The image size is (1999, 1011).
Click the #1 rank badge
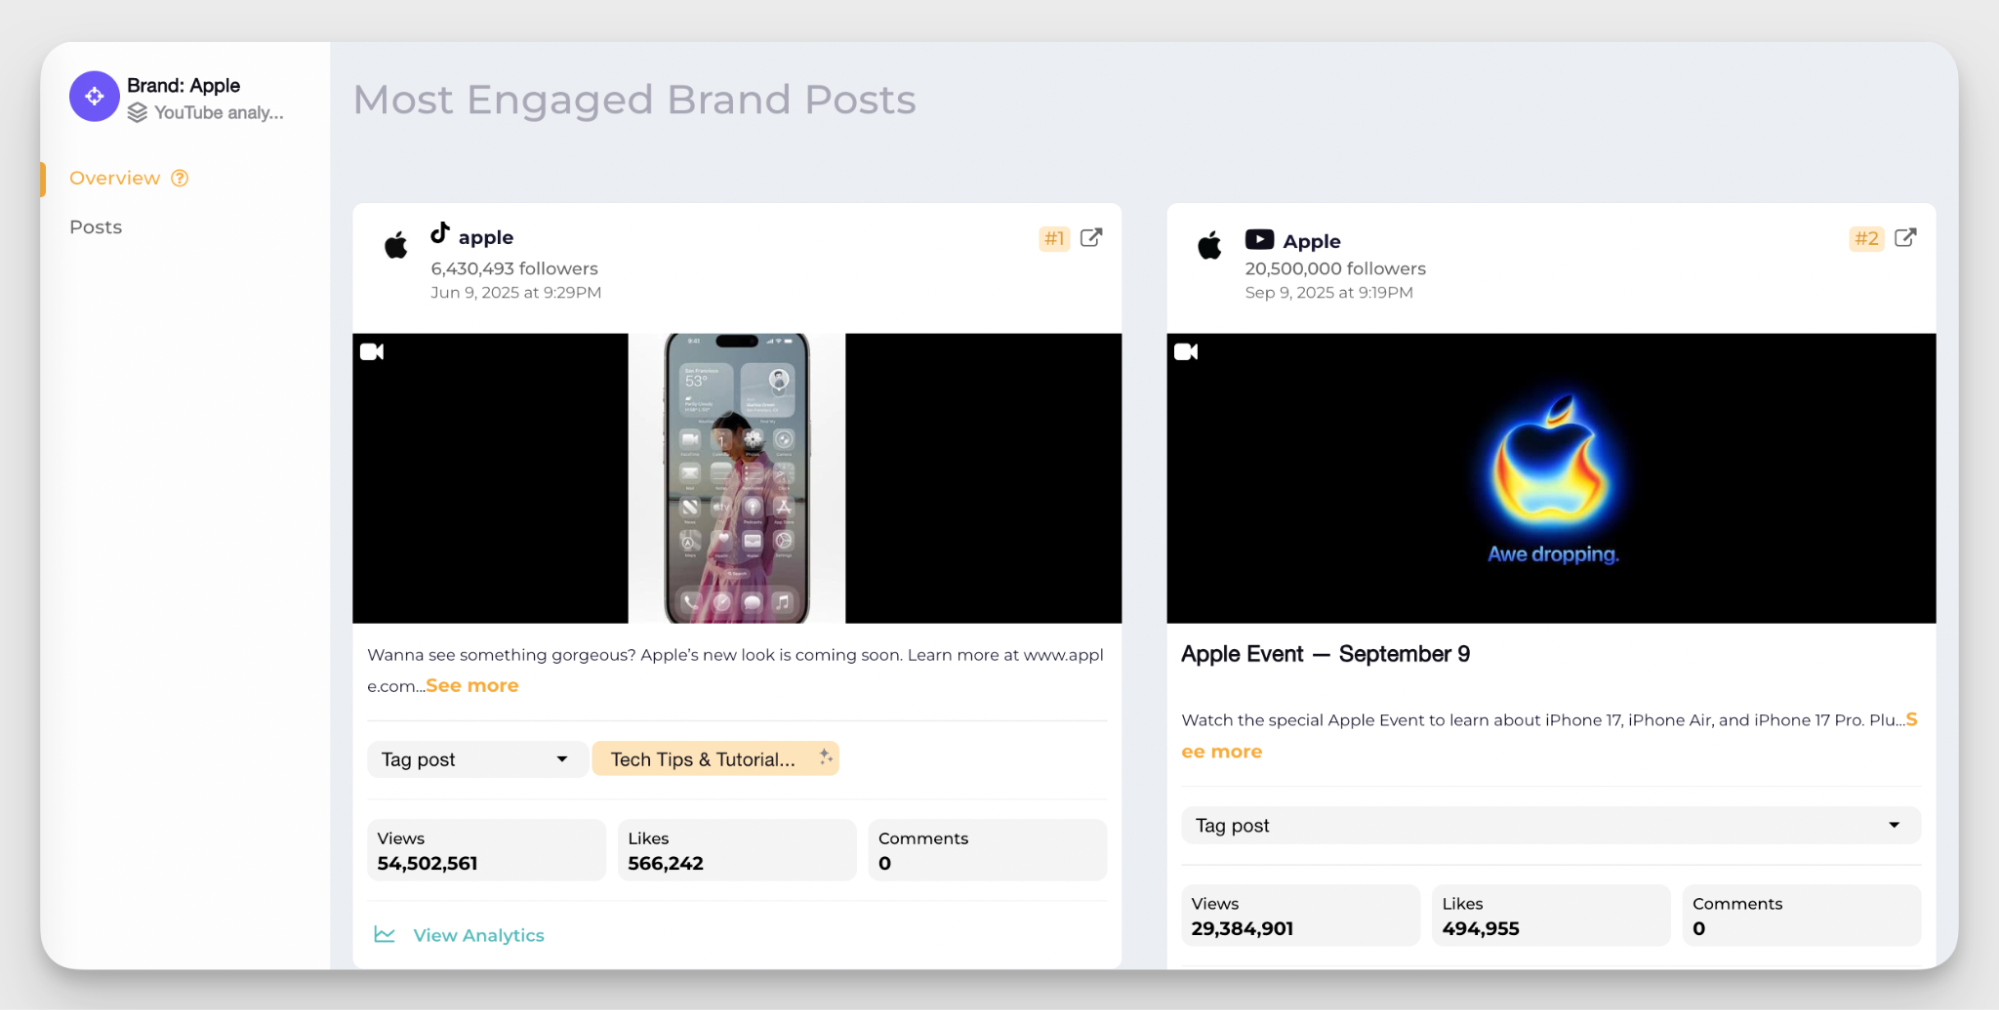tap(1054, 238)
